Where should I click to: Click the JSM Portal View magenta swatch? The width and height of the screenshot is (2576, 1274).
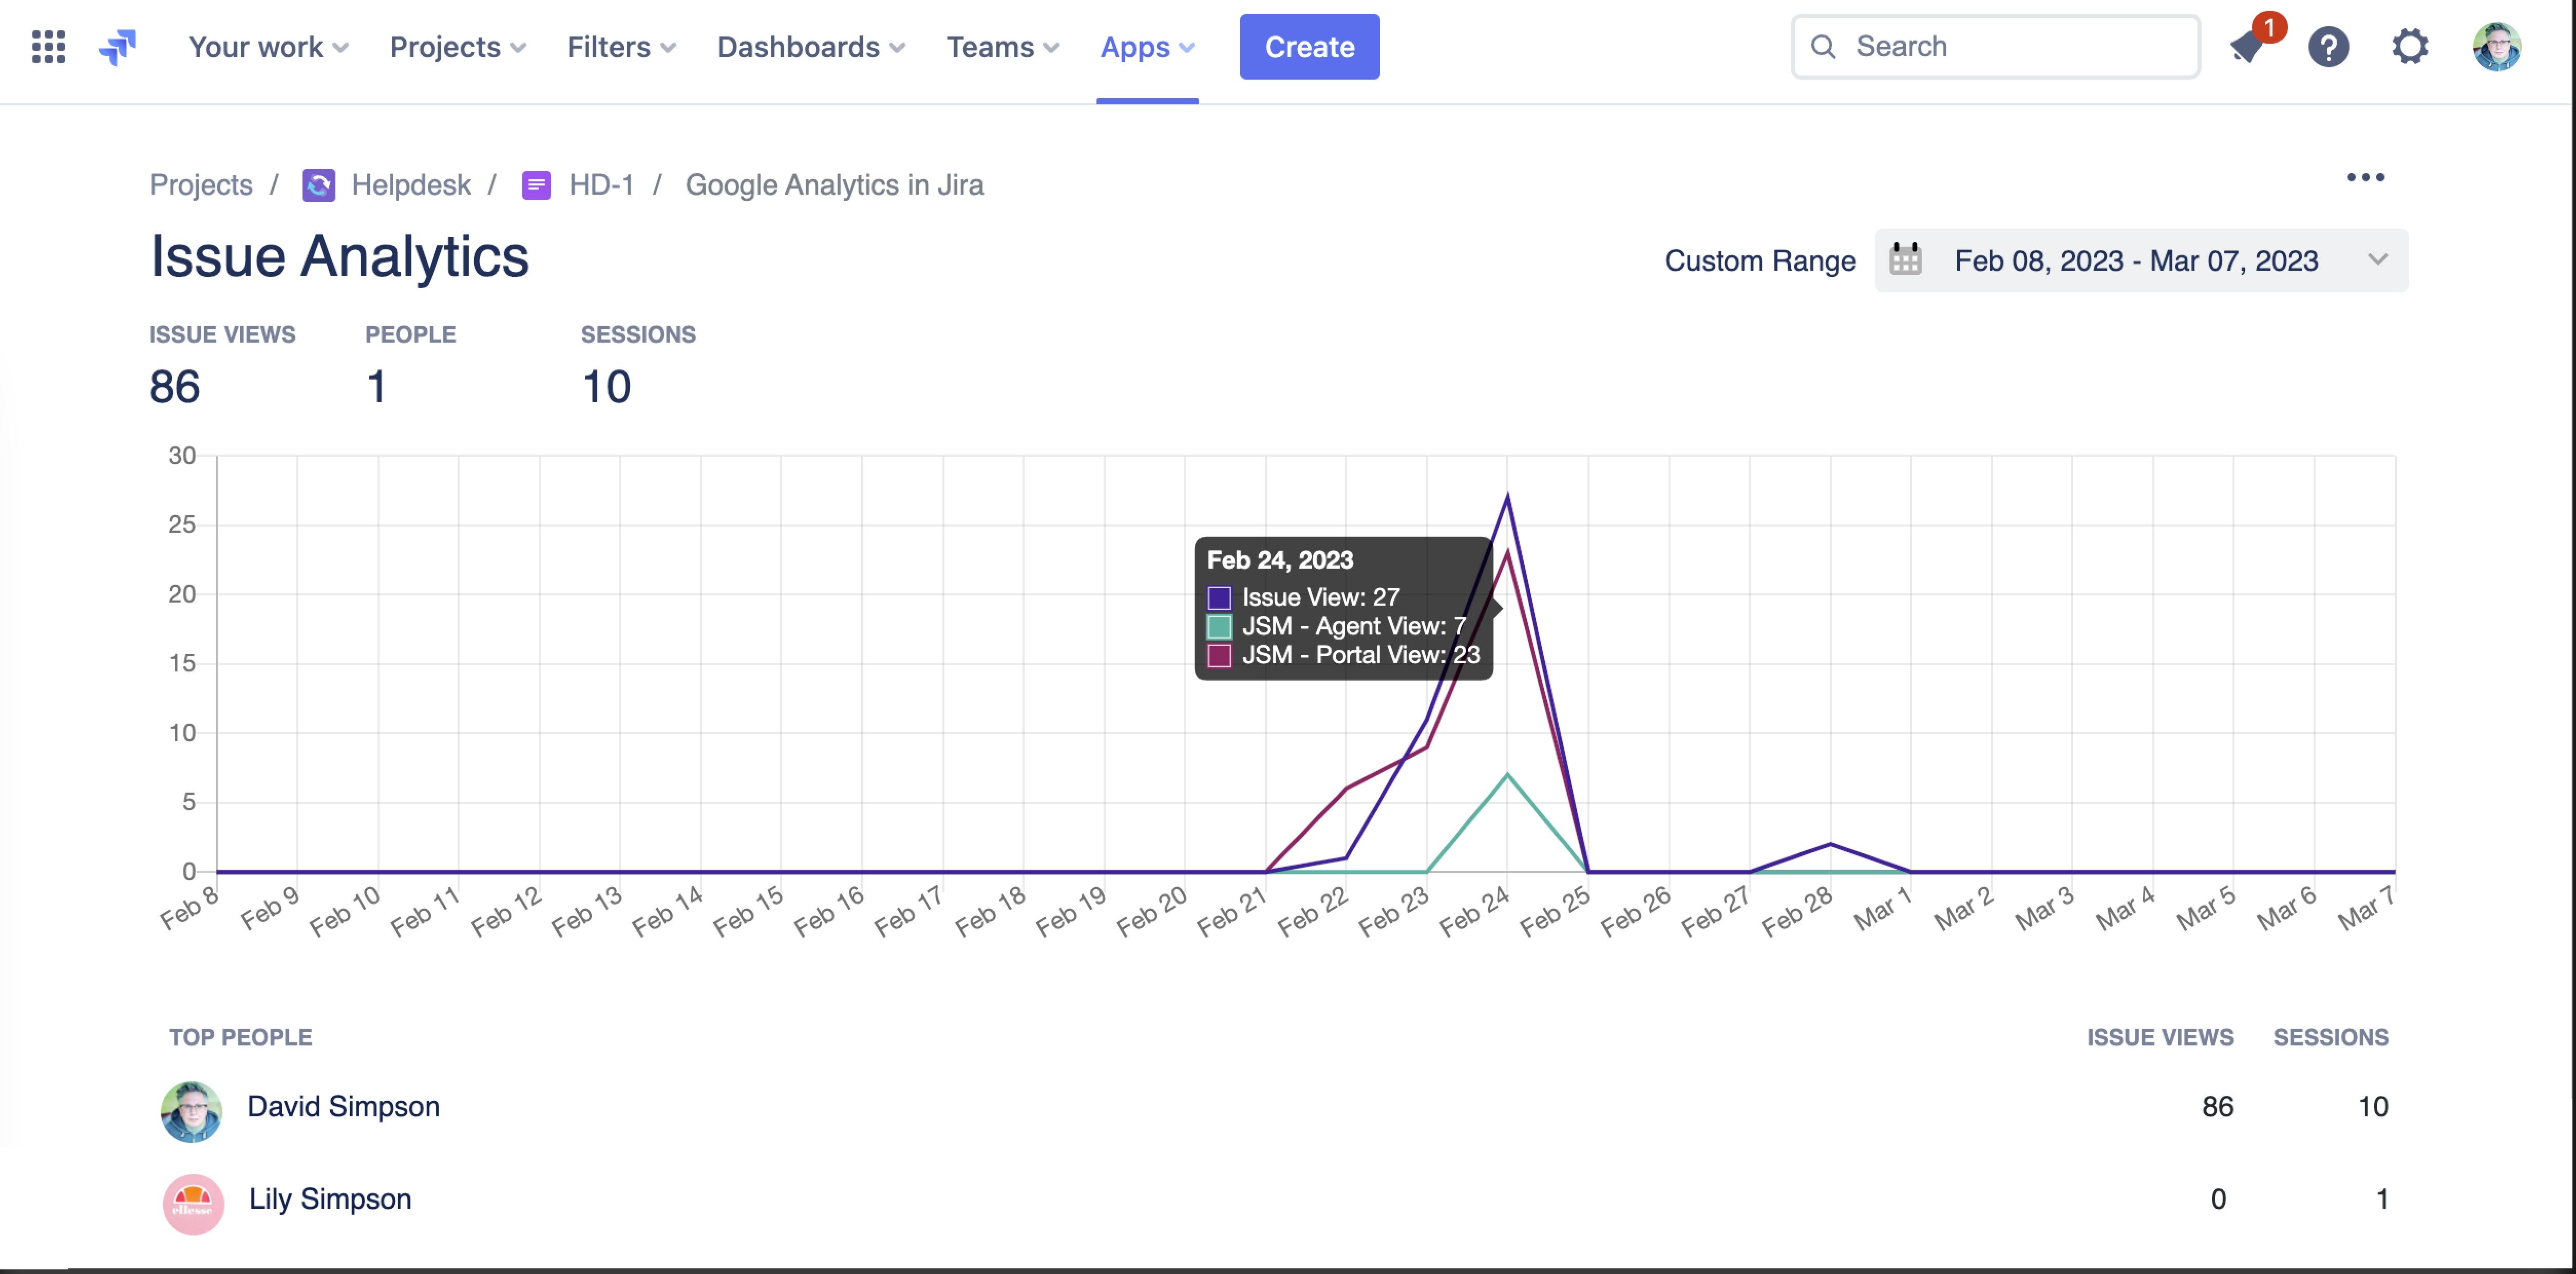[x=1219, y=655]
